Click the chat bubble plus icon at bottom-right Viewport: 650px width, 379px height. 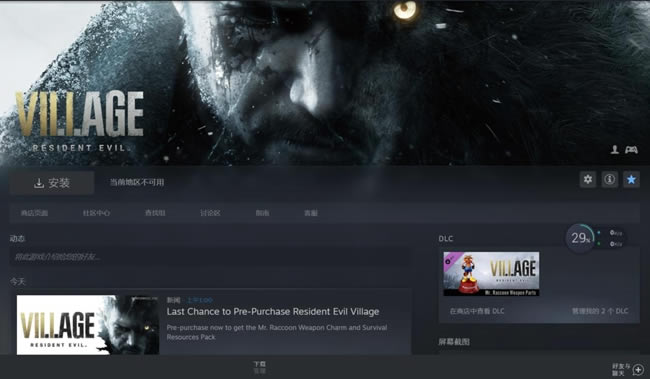click(639, 369)
